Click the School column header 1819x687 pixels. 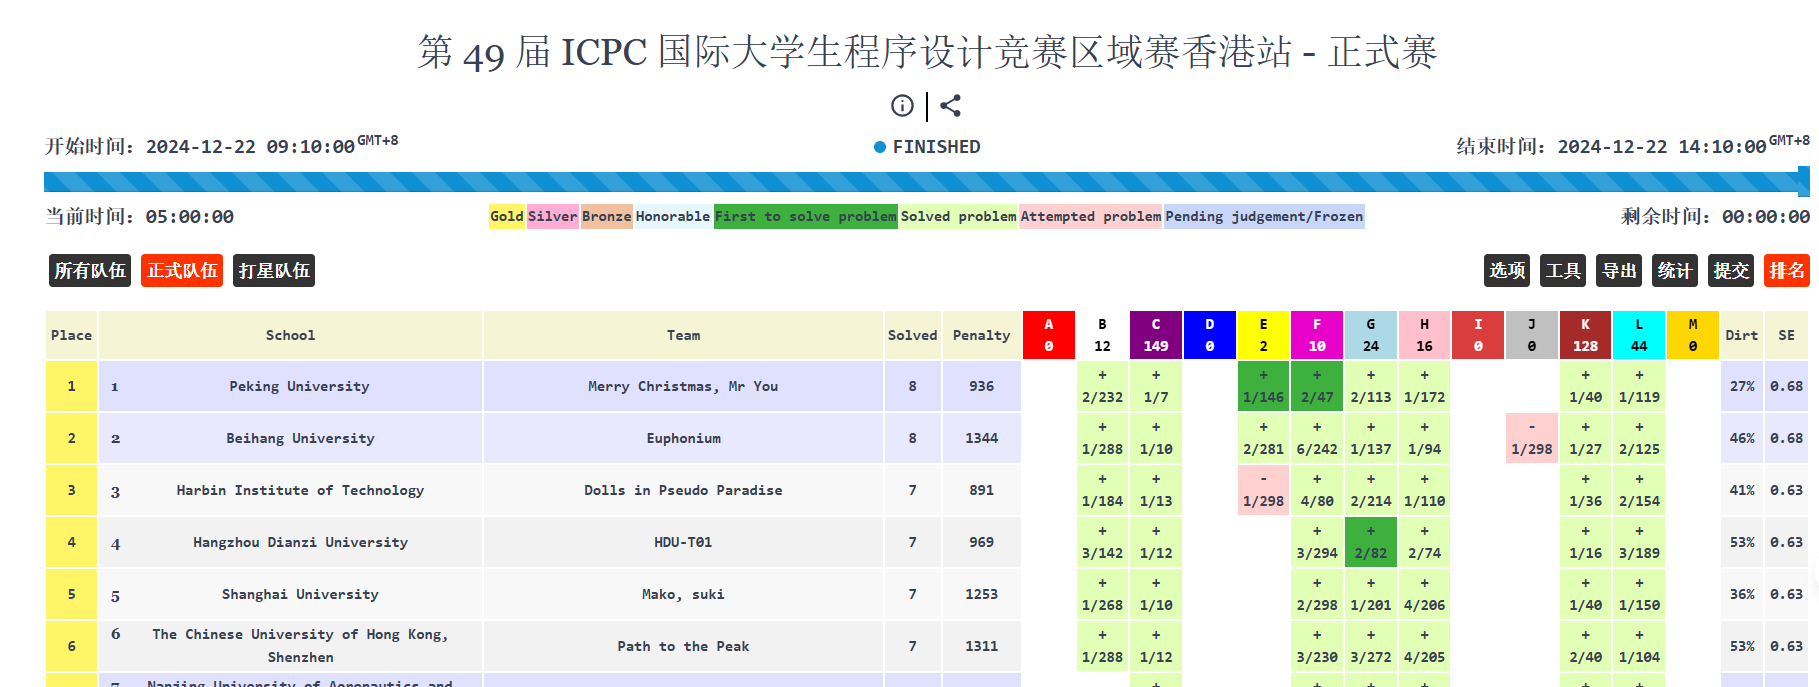290,335
